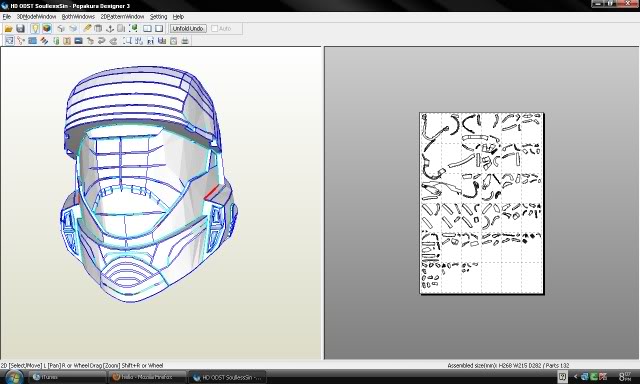
Task: Open the 3DModelWindow menu
Action: coord(36,17)
